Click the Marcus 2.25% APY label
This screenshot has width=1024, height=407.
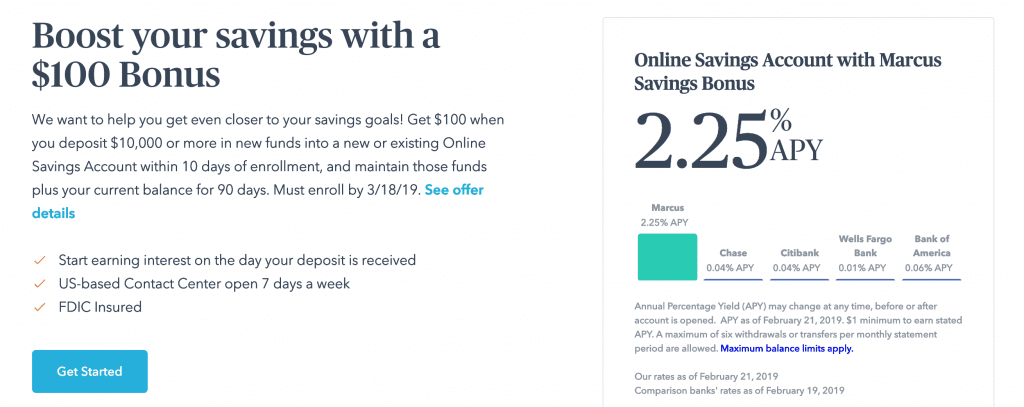pyautogui.click(x=667, y=215)
